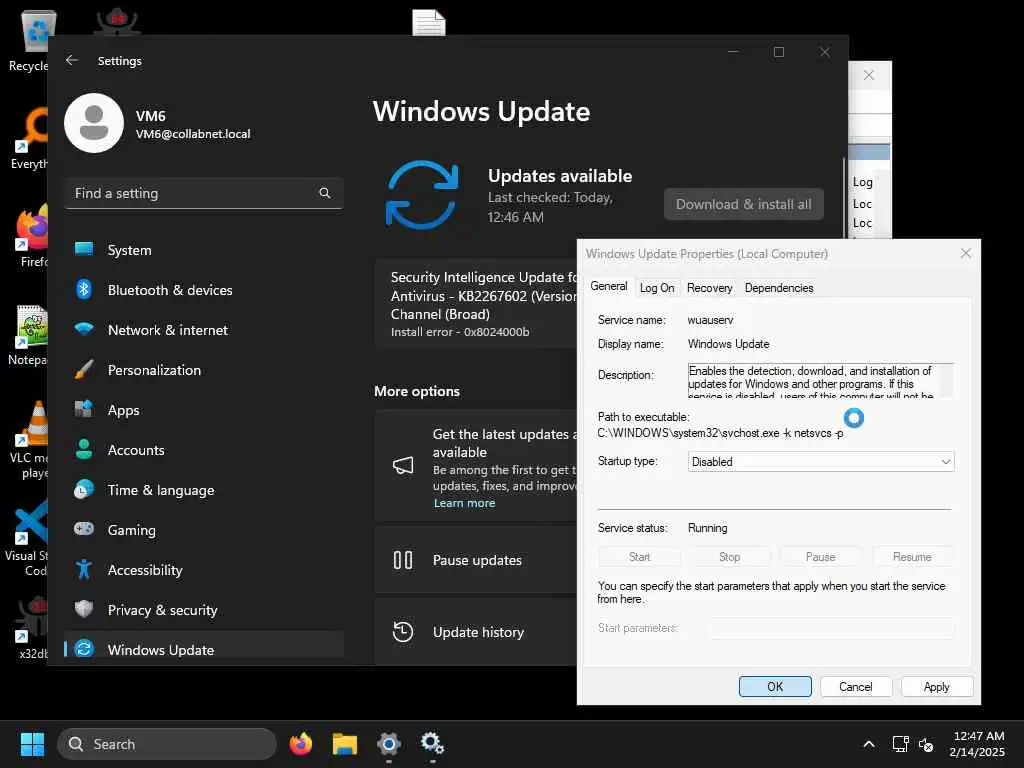Switch to the Recovery tab
The height and width of the screenshot is (768, 1024).
(709, 287)
